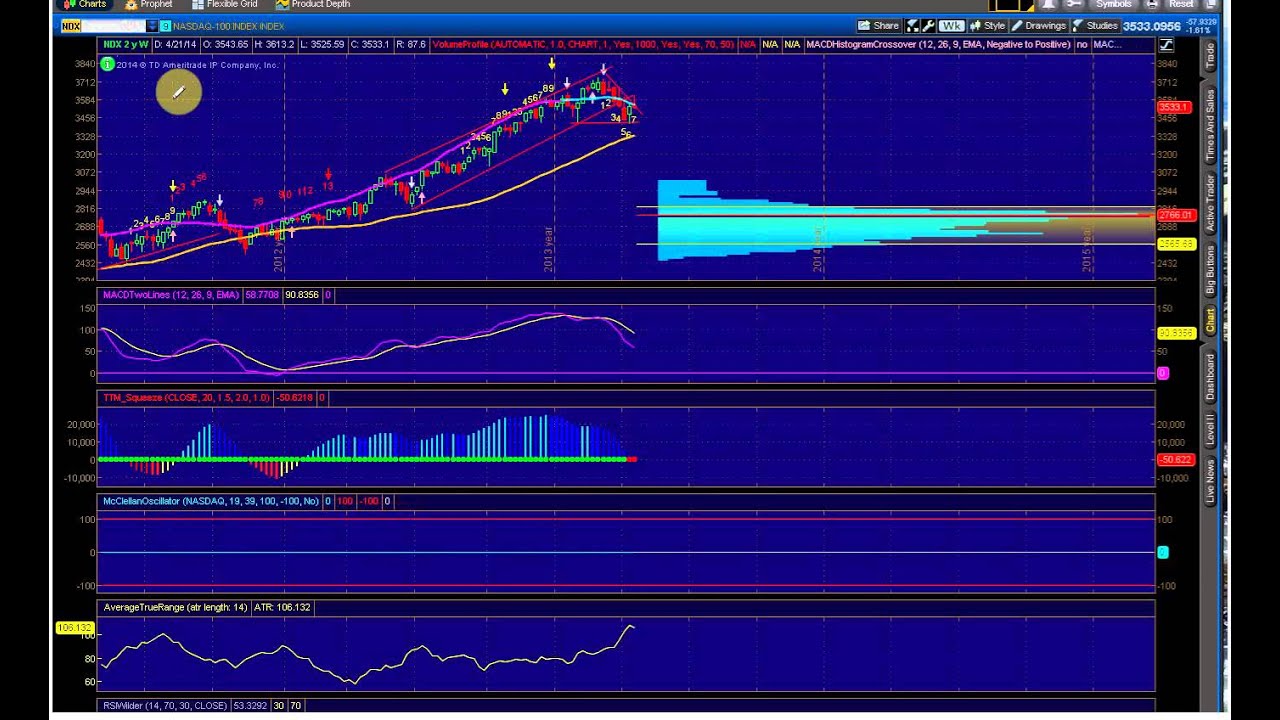
Task: Open the Drawings menu
Action: point(1040,26)
